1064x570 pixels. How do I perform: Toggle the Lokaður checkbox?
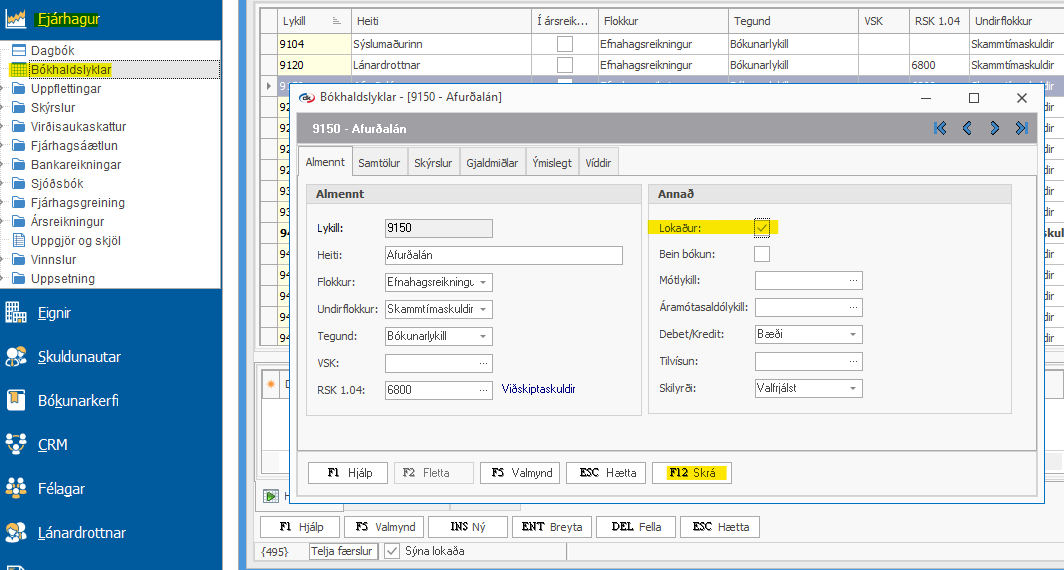(x=762, y=228)
